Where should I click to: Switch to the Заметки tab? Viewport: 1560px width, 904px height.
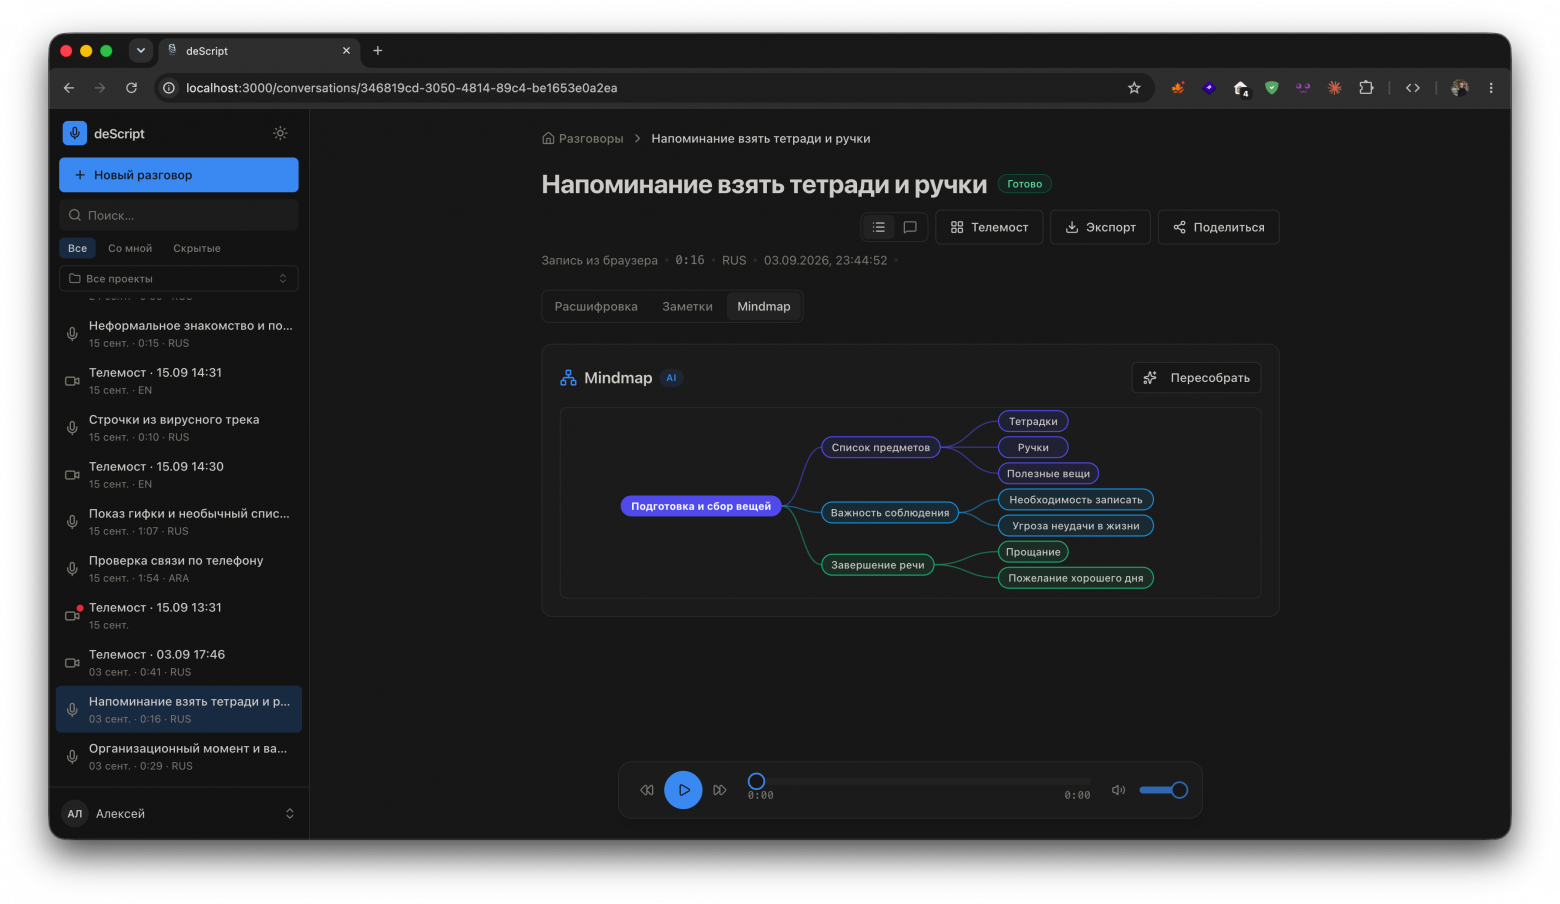(x=687, y=307)
